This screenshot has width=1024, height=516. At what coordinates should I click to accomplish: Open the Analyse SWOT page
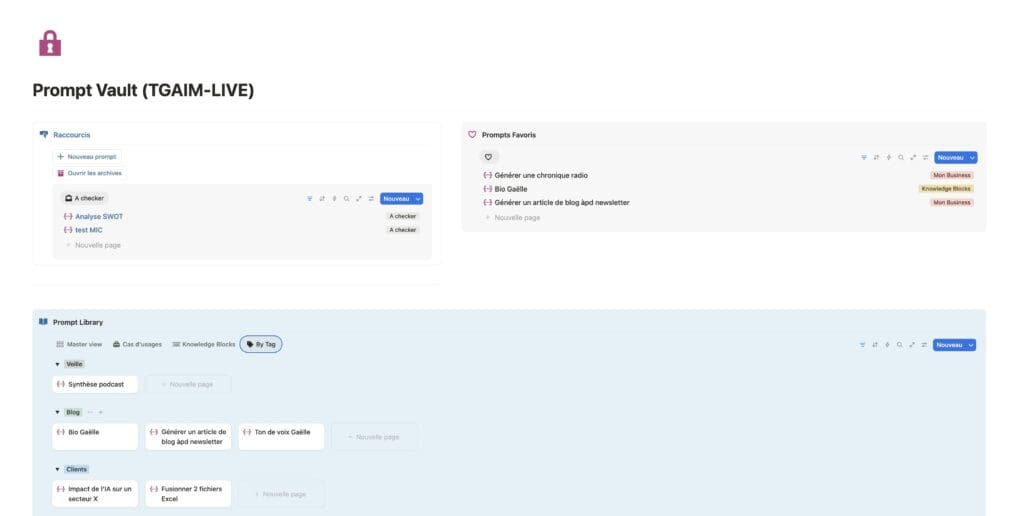tap(99, 216)
